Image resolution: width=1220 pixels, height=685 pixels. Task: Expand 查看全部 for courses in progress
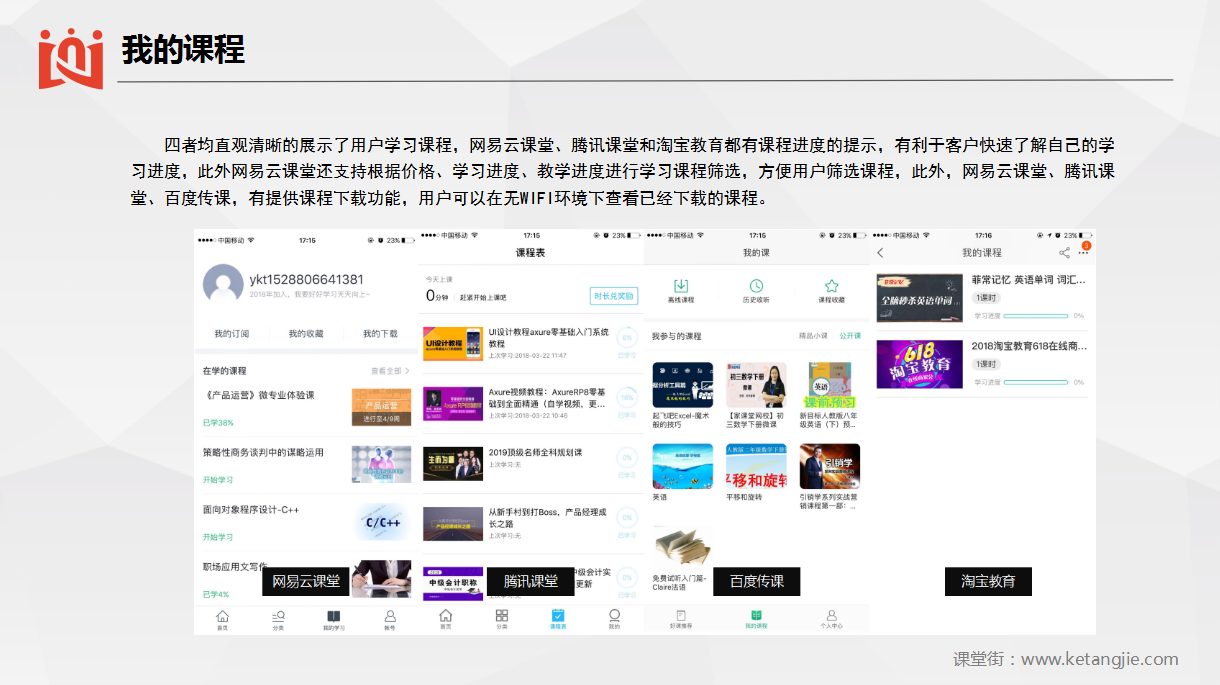click(390, 371)
